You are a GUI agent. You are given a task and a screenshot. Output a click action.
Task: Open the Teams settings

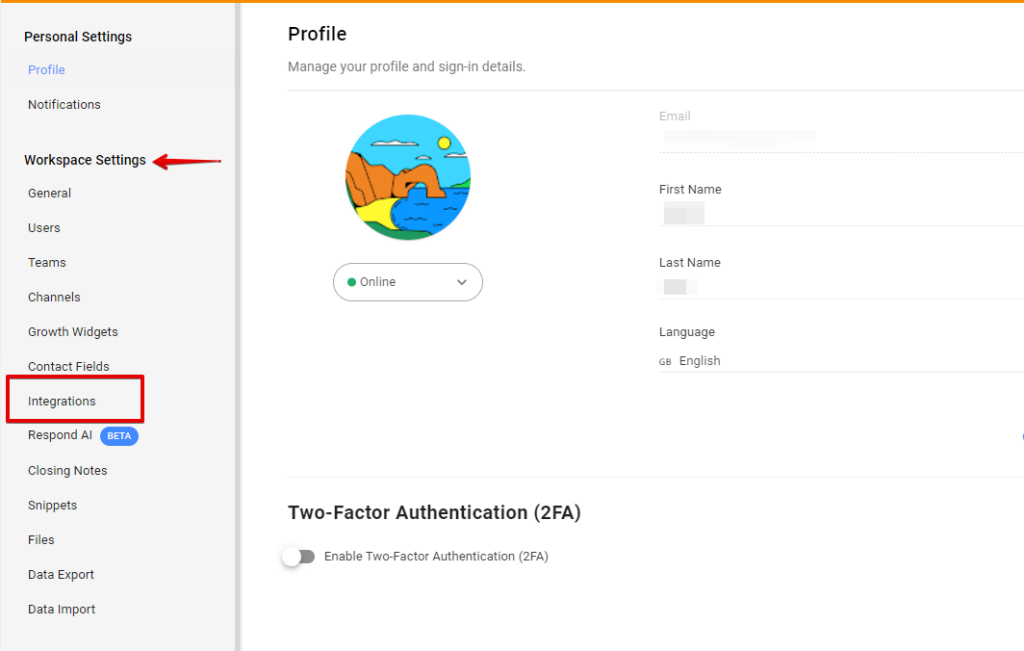click(47, 263)
